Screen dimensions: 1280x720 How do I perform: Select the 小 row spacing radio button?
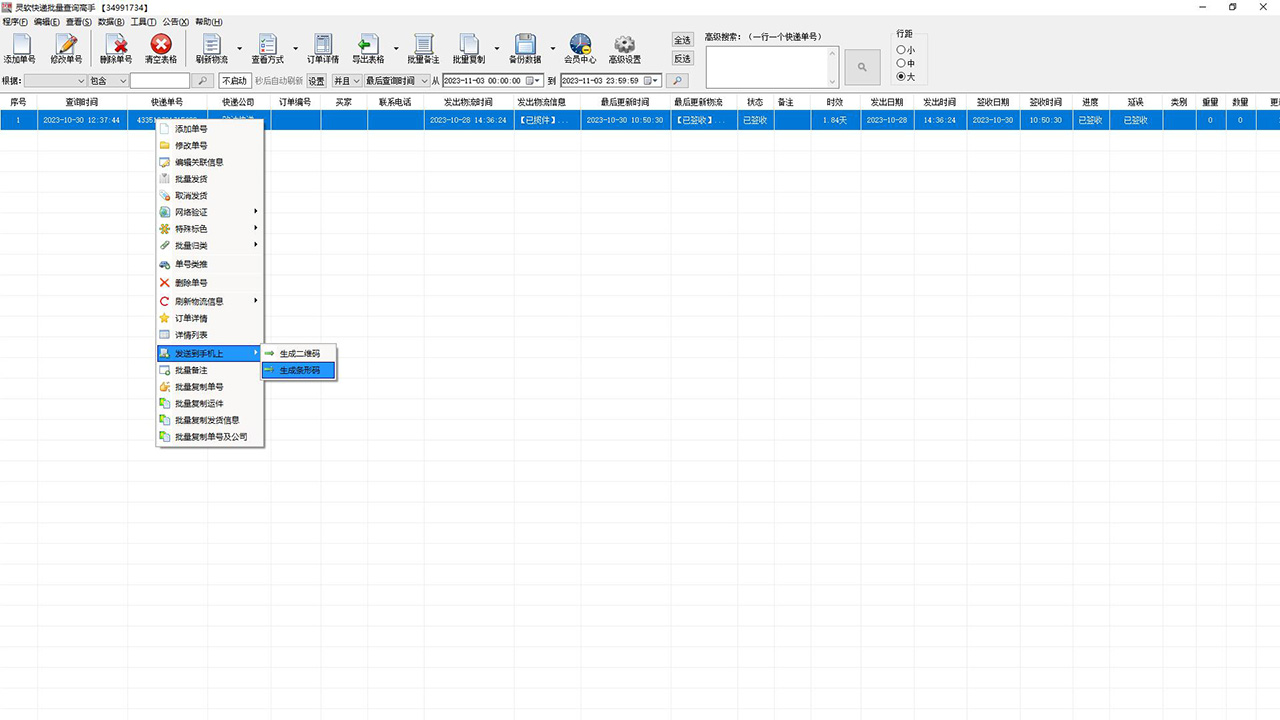[901, 50]
